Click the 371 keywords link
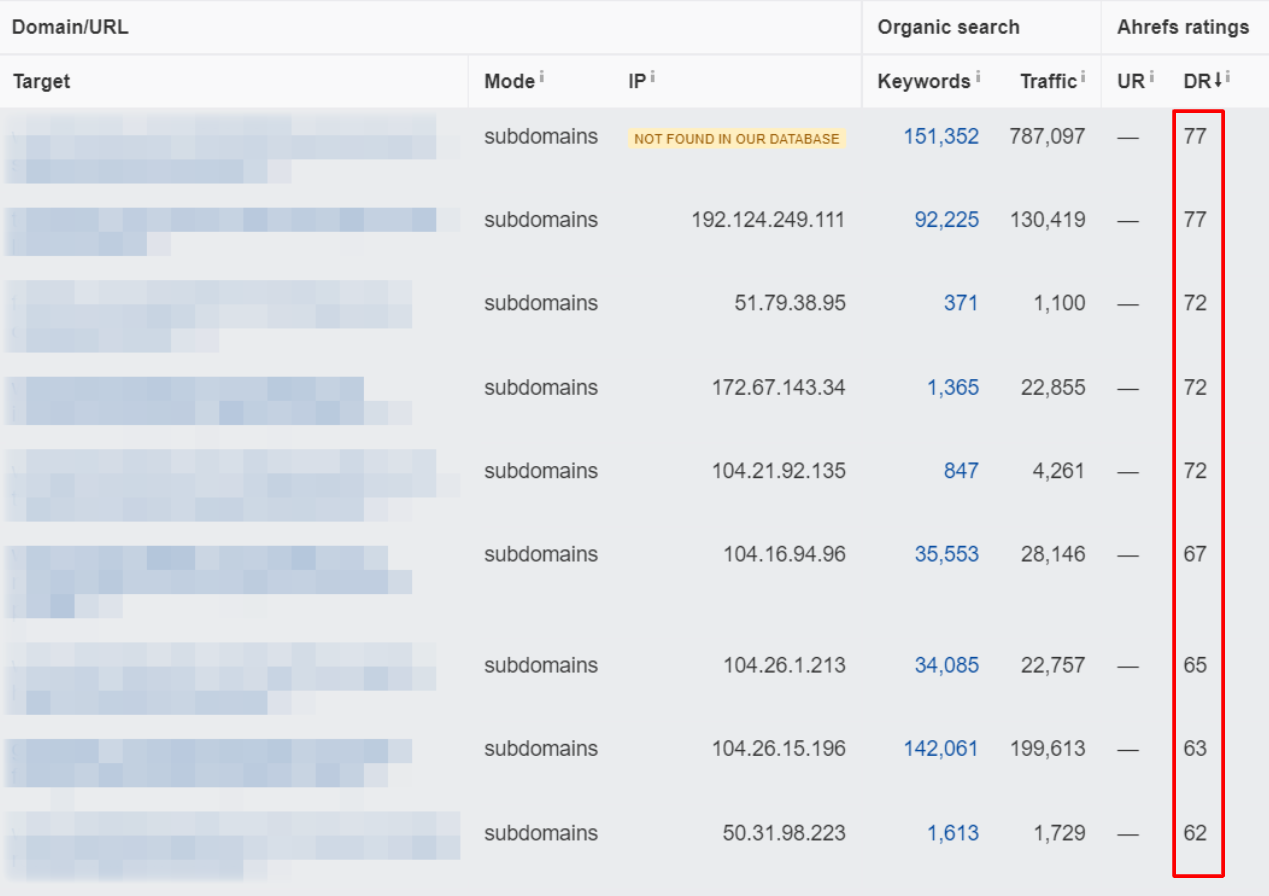Image resolution: width=1269 pixels, height=896 pixels. [960, 303]
